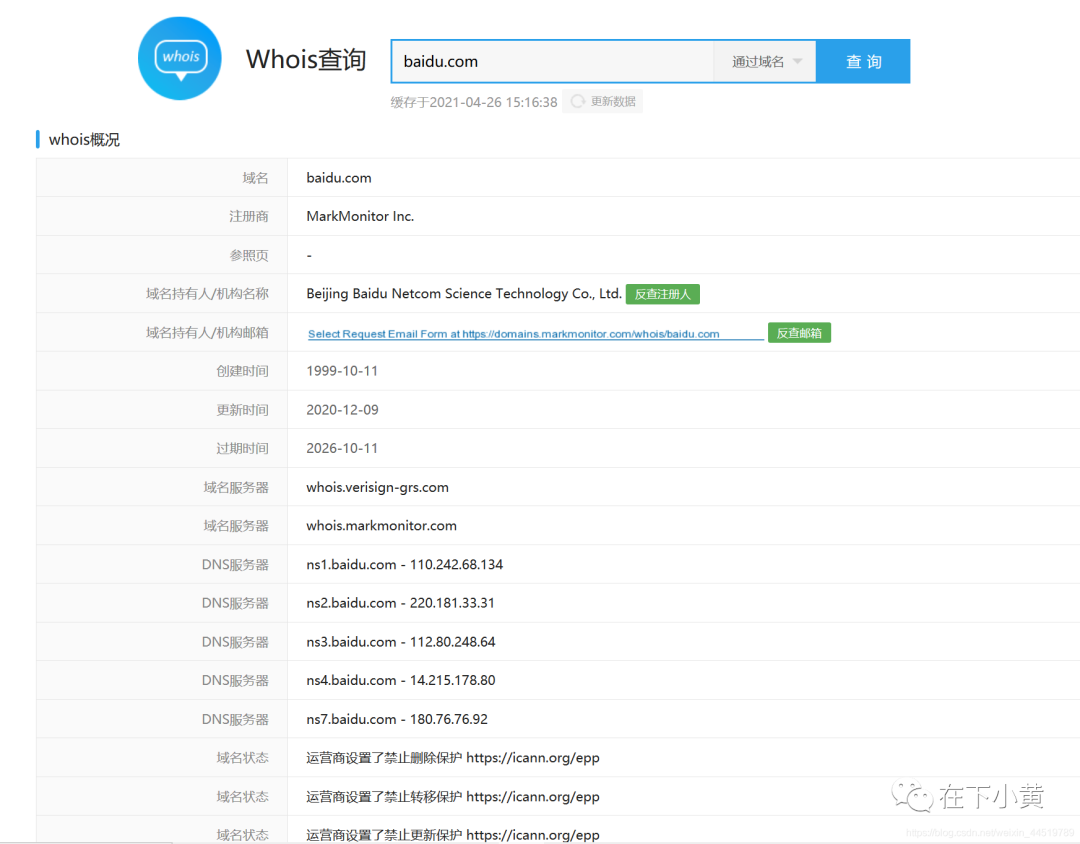Select ns7.baidu.com - 180.76.76.92 entry
The height and width of the screenshot is (844, 1080).
[x=397, y=719]
